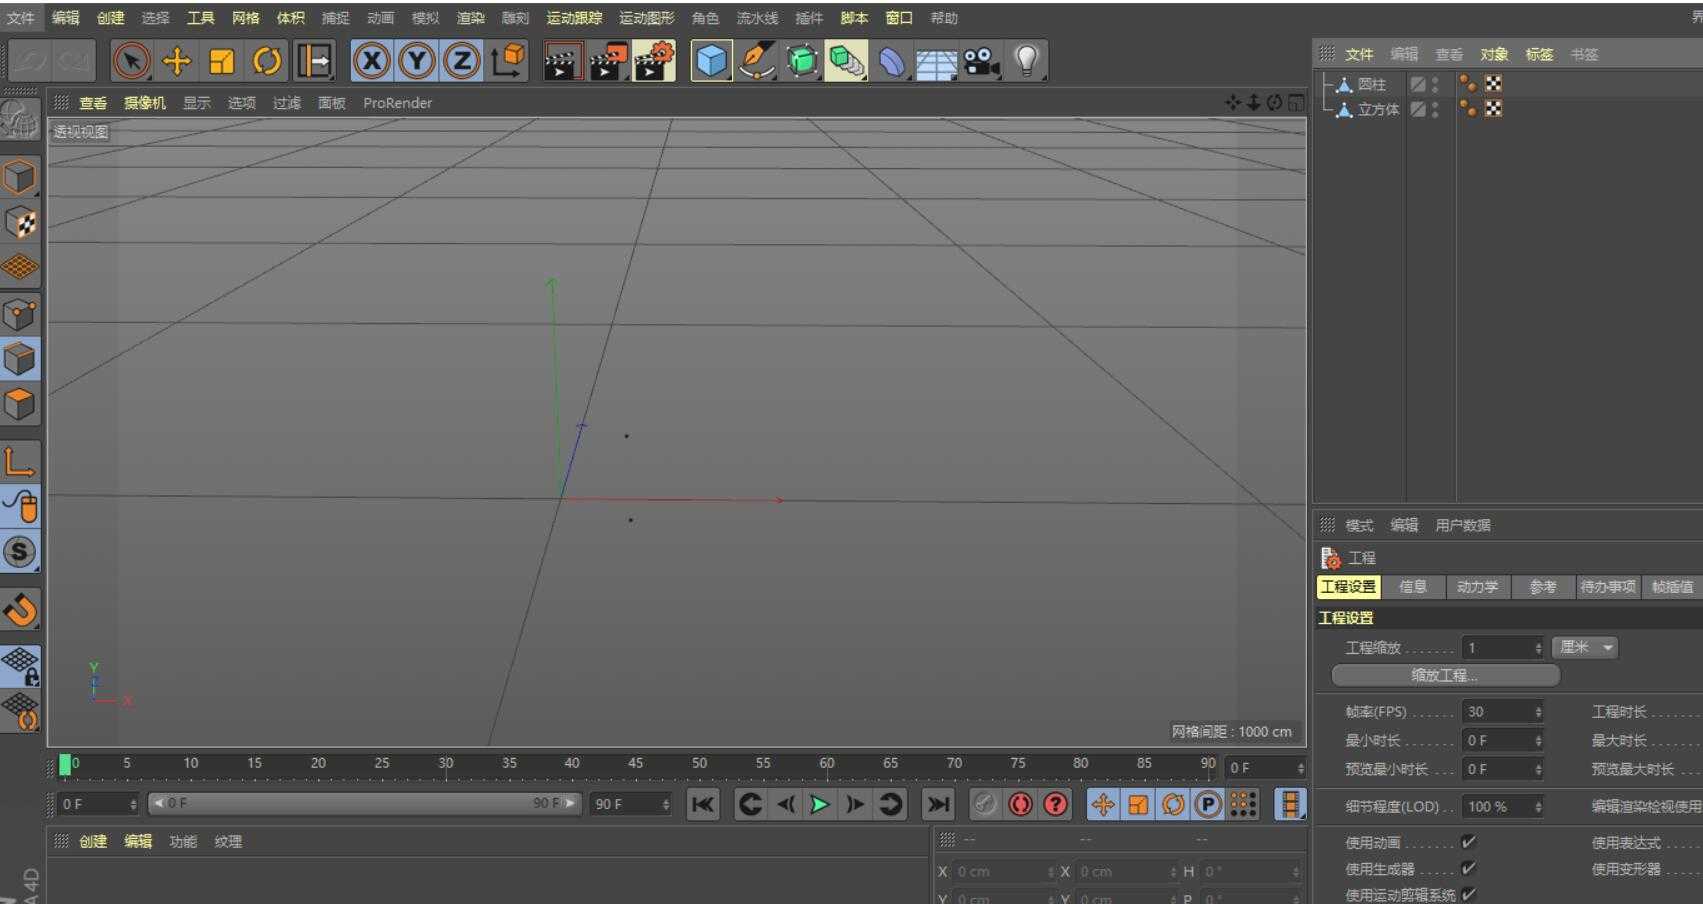Enable snapping with the S icon
Image resolution: width=1703 pixels, height=904 pixels.
click(20, 552)
